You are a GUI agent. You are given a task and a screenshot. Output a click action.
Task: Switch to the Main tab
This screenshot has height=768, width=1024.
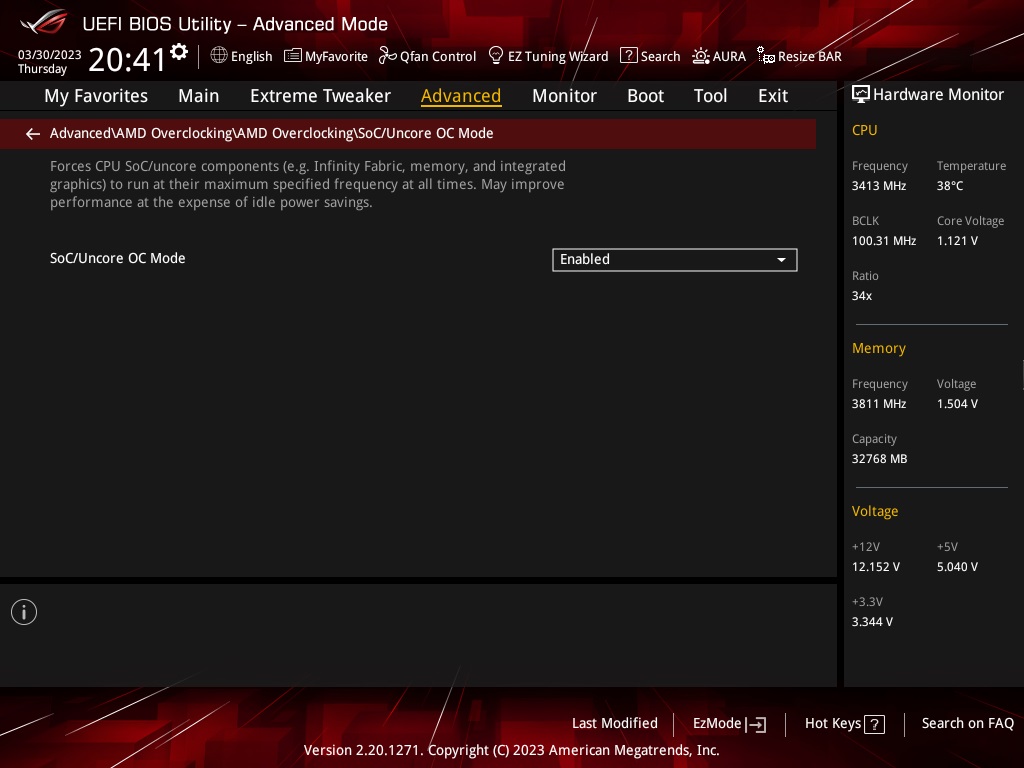coord(199,96)
